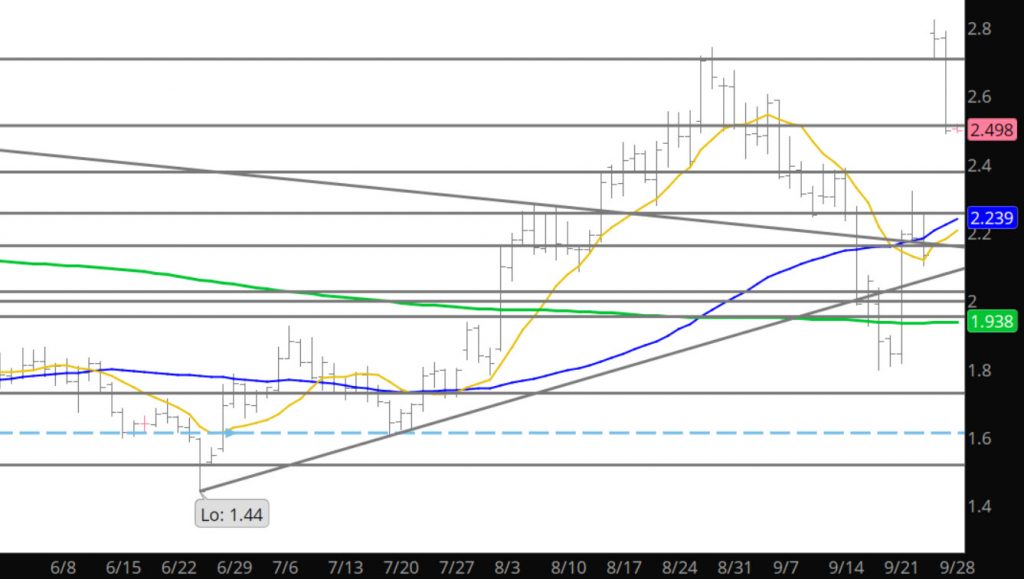Click the 9/14 date label

pyautogui.click(x=846, y=567)
